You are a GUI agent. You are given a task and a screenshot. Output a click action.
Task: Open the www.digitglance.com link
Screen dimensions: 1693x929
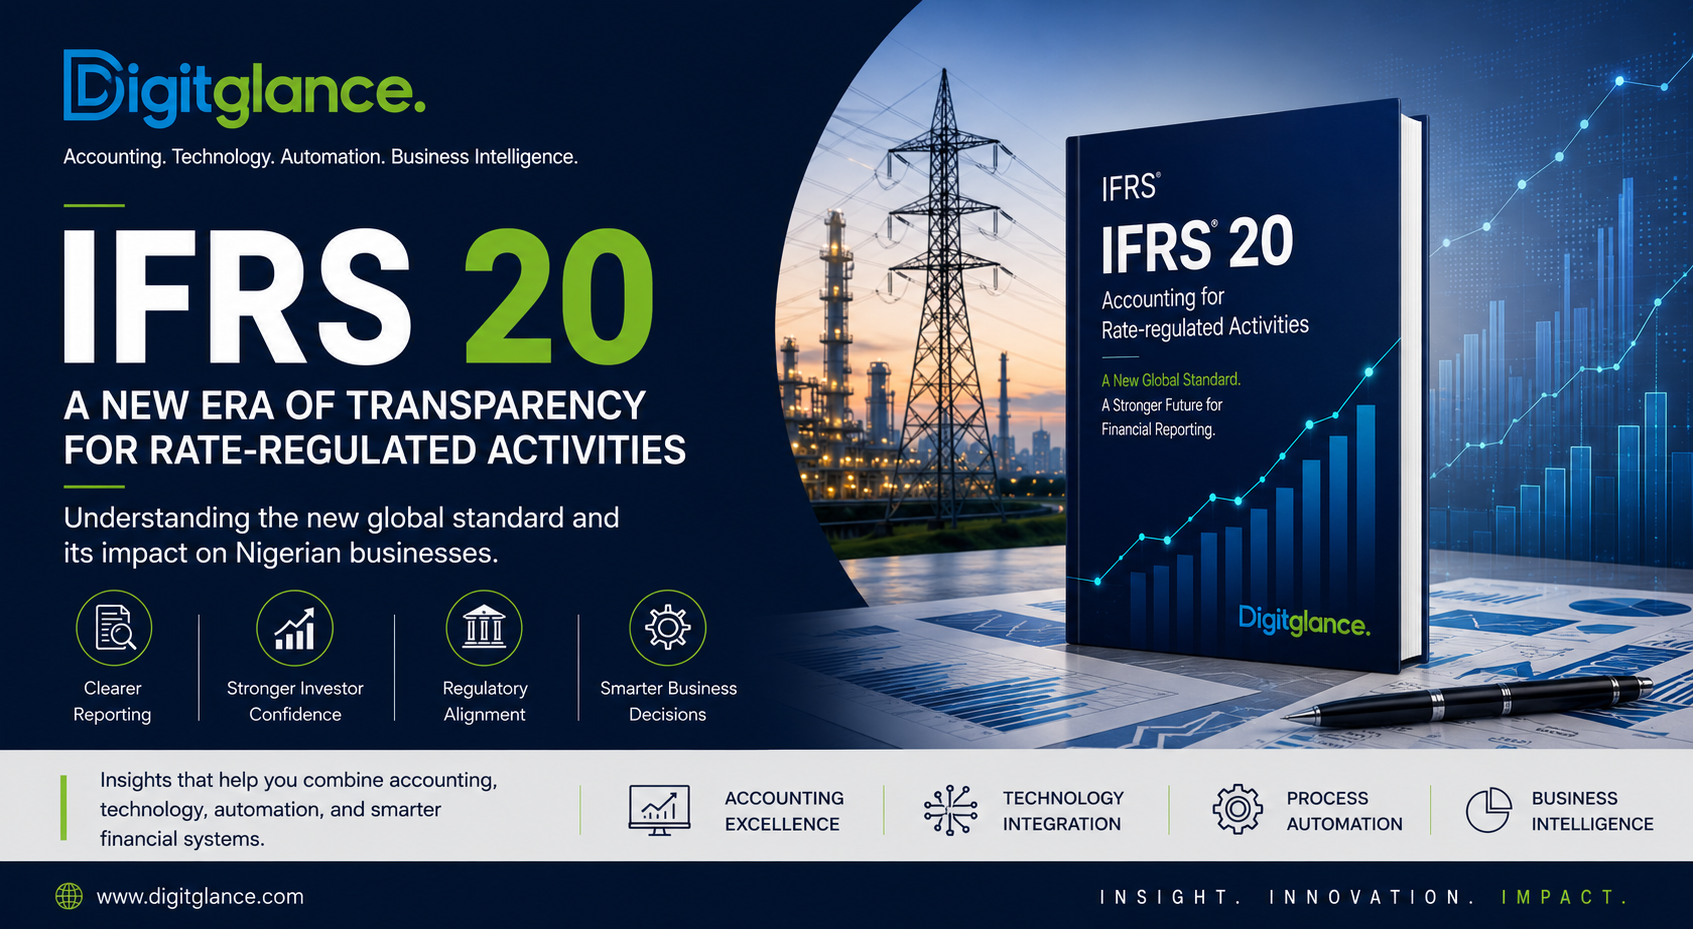pyautogui.click(x=200, y=897)
